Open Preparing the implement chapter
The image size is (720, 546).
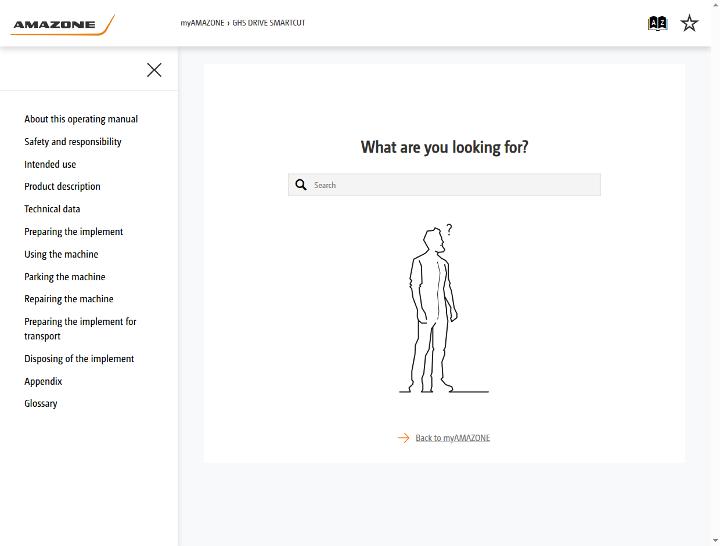tap(73, 231)
